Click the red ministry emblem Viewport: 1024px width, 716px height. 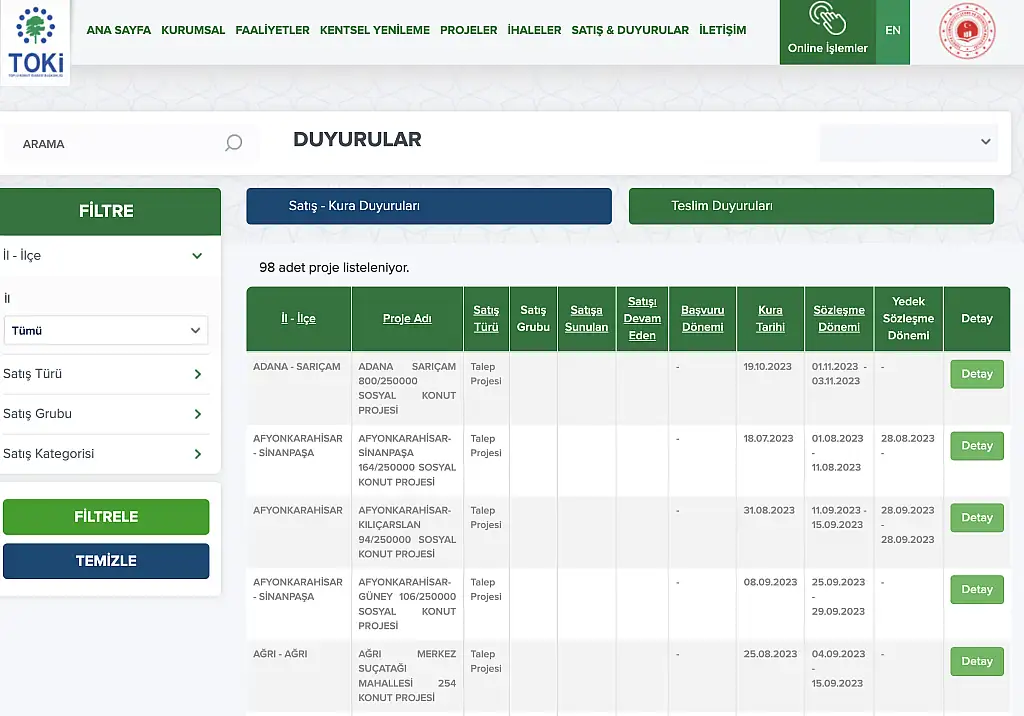click(x=967, y=31)
